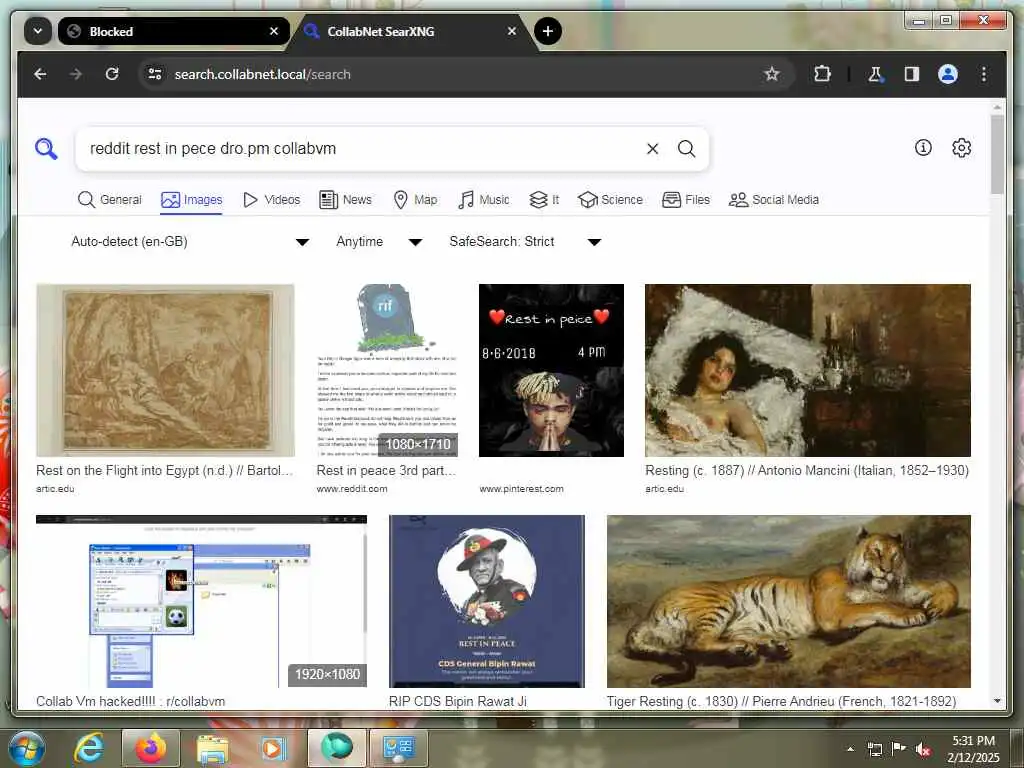The width and height of the screenshot is (1024, 768).
Task: Click the SearXNG logo magnifier
Action: tap(46, 149)
